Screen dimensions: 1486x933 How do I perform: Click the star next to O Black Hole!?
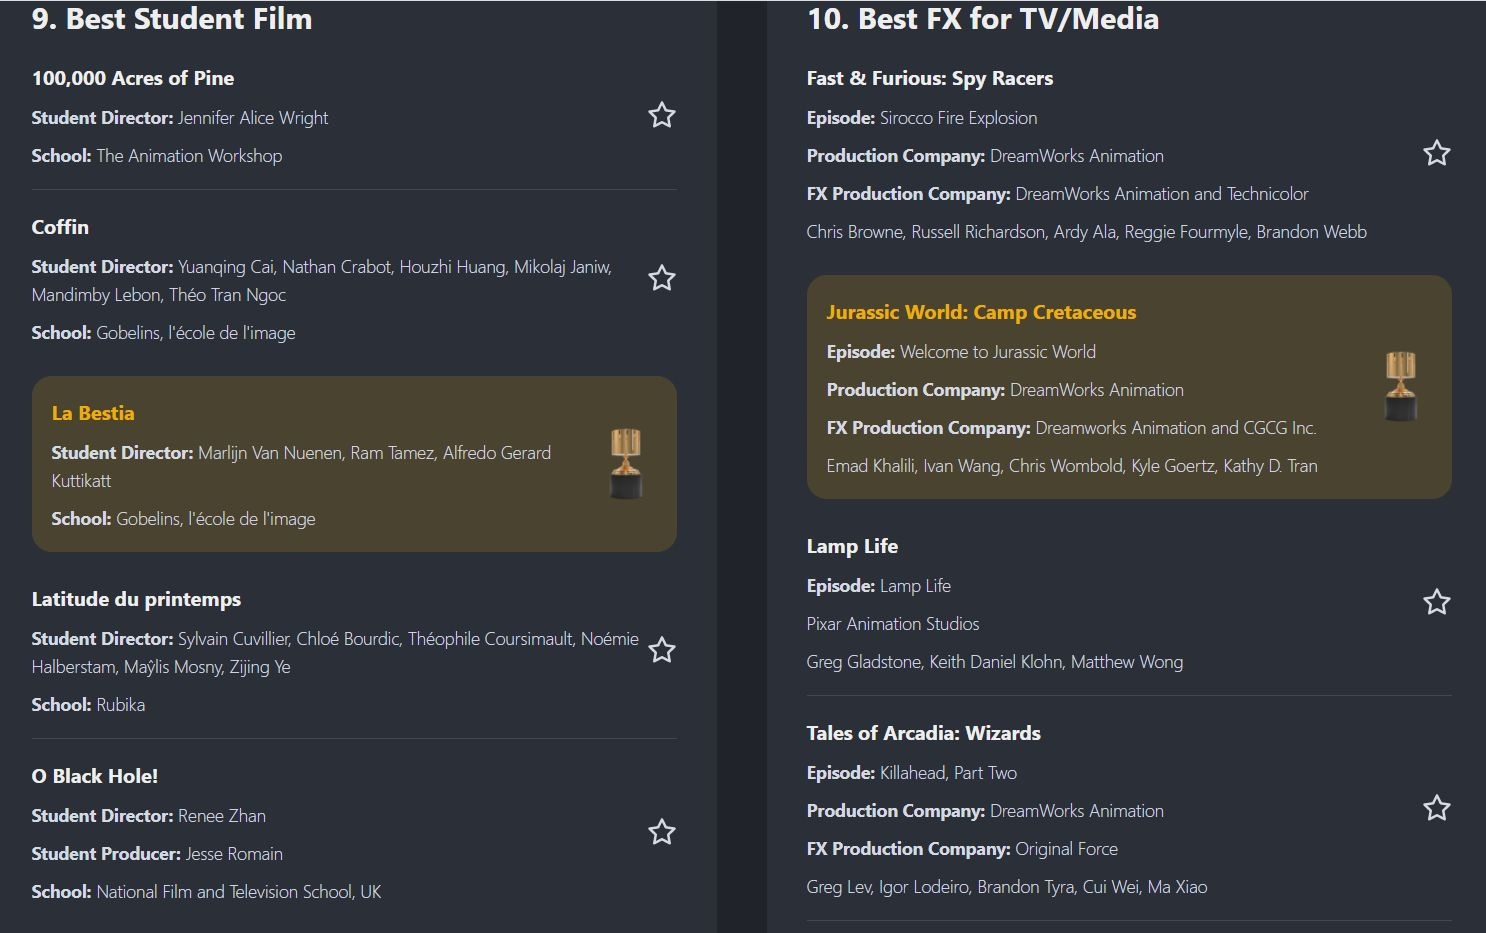[x=661, y=832]
